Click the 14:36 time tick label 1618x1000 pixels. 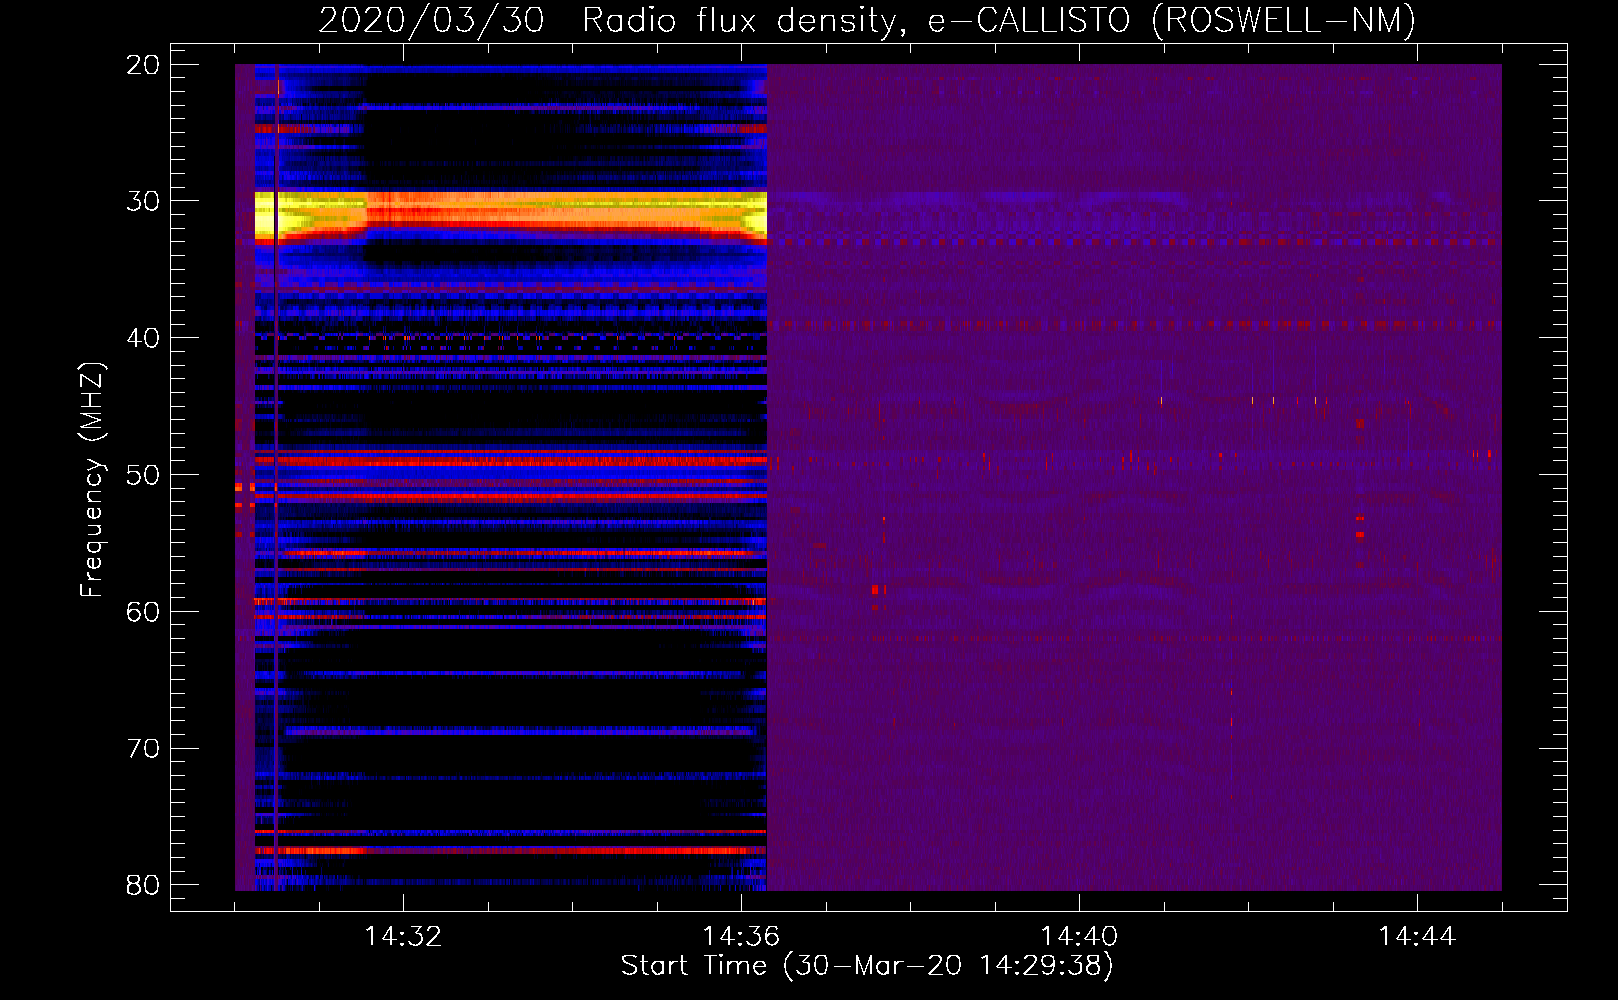point(741,937)
